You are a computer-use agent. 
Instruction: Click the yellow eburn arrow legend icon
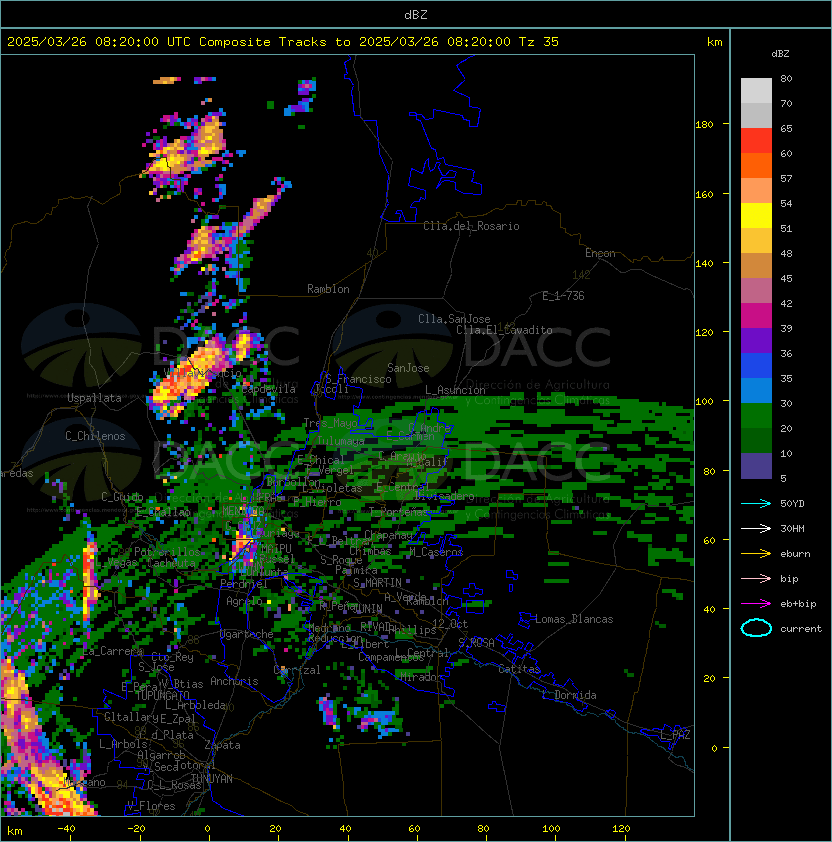tap(756, 553)
